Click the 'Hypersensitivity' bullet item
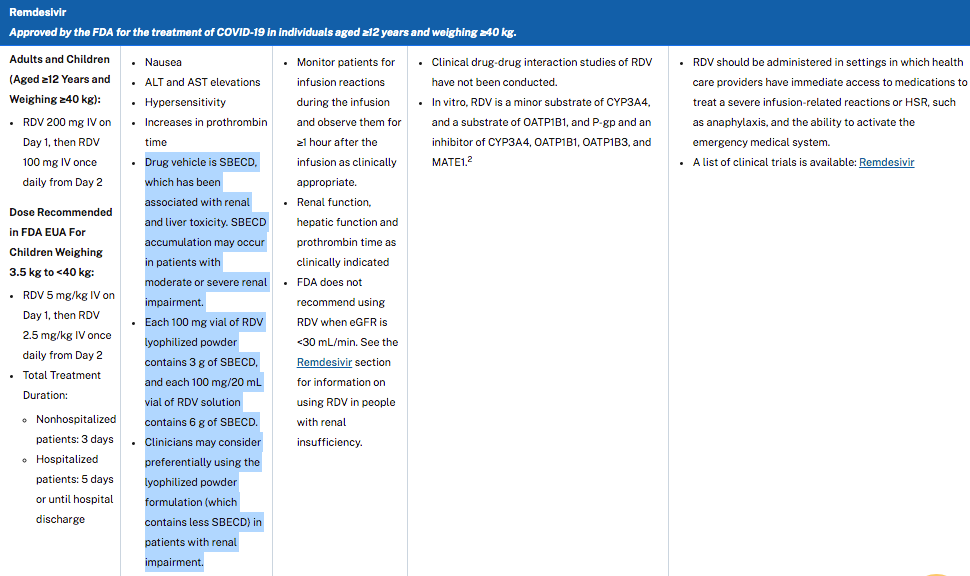 (185, 102)
